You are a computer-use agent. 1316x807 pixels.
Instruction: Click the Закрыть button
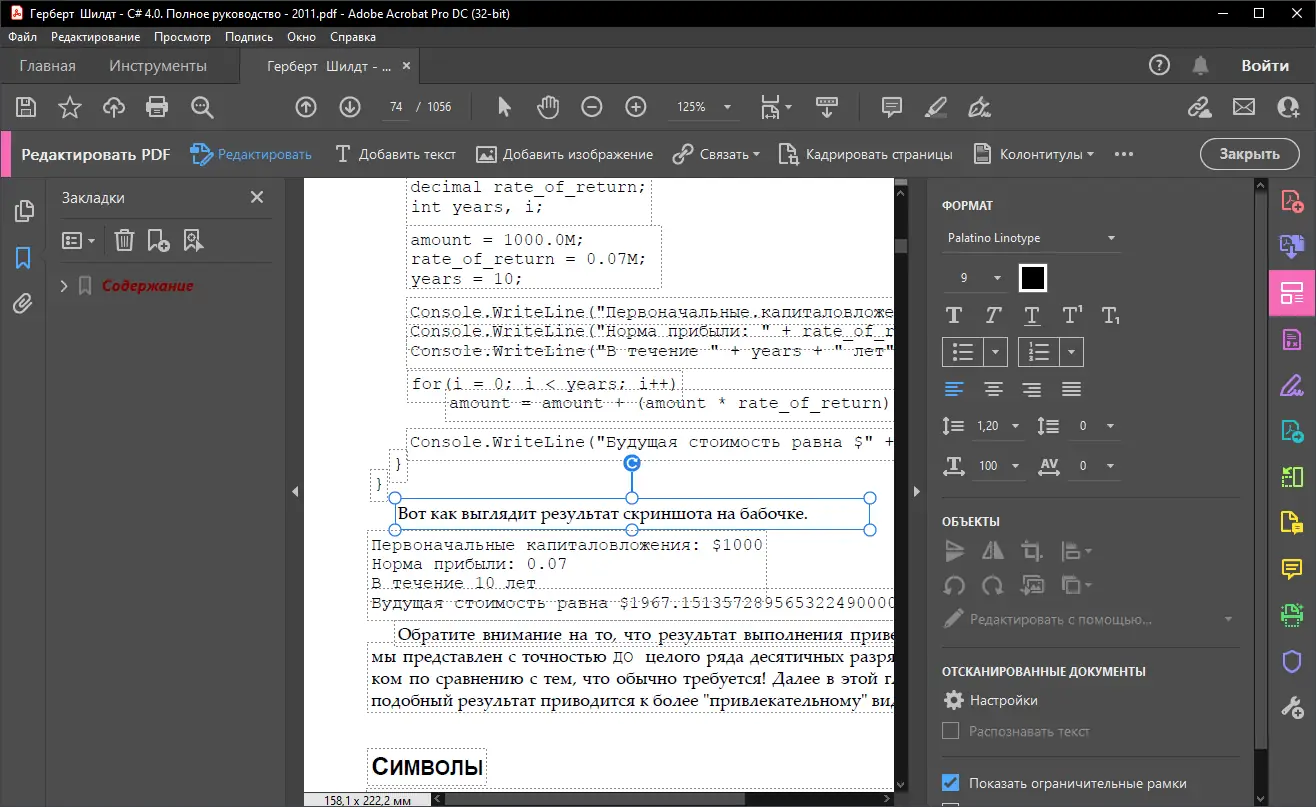(1249, 154)
